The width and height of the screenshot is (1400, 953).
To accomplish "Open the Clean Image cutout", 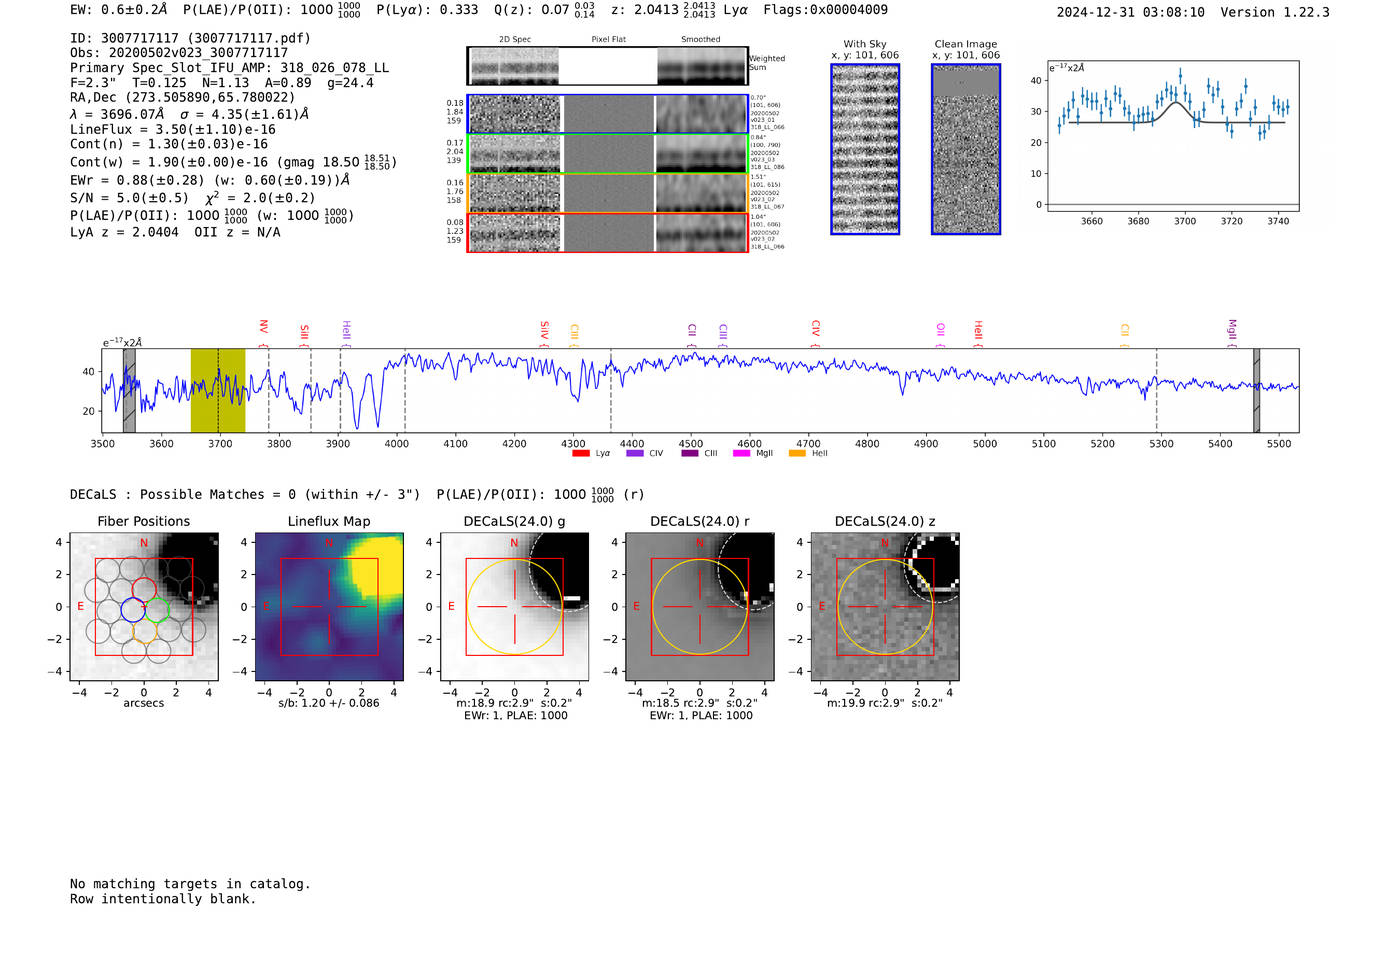I will [966, 149].
